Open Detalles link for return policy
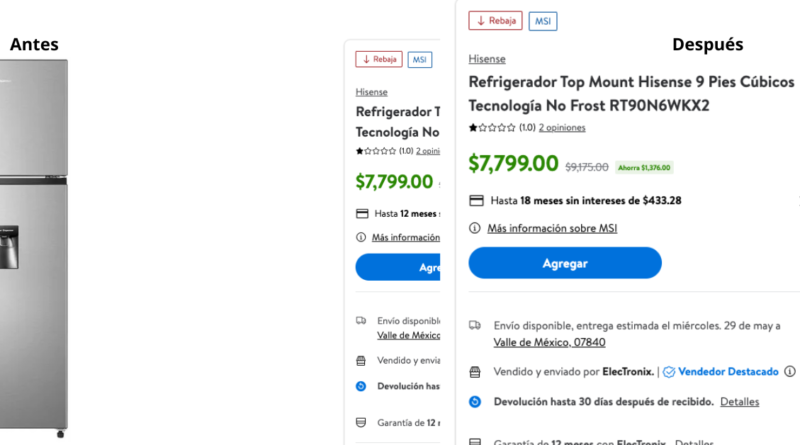Screen dimensions: 800x445 [x=739, y=402]
